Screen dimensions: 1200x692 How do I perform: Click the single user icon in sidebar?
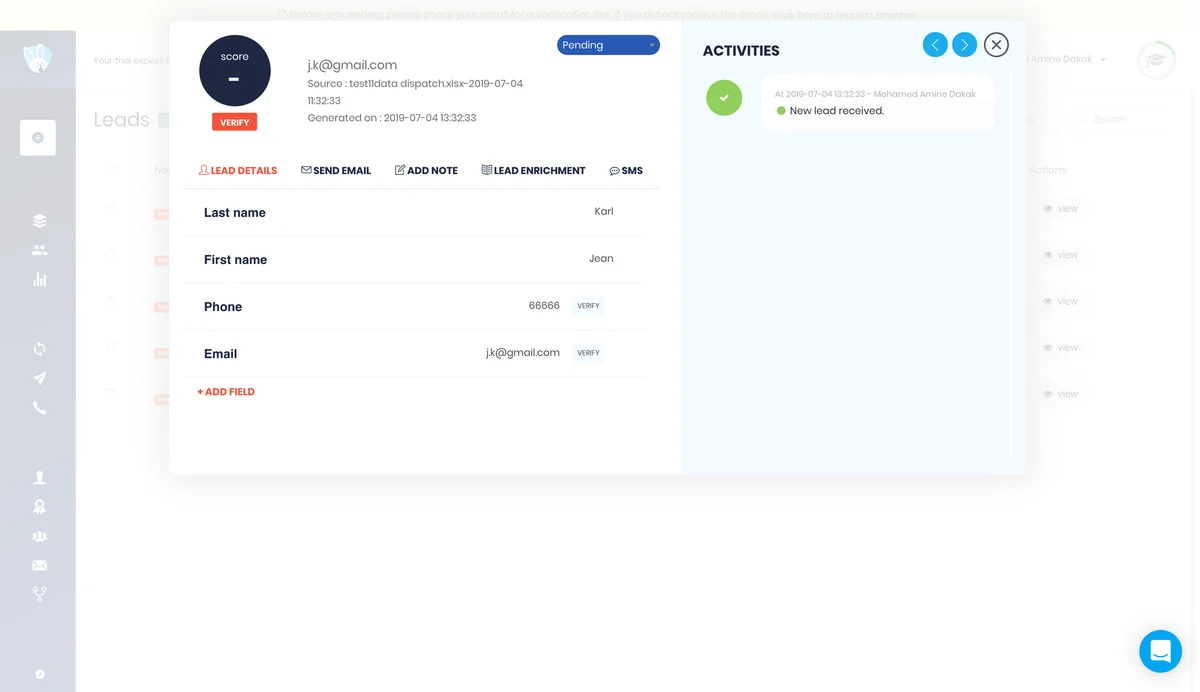pyautogui.click(x=39, y=478)
